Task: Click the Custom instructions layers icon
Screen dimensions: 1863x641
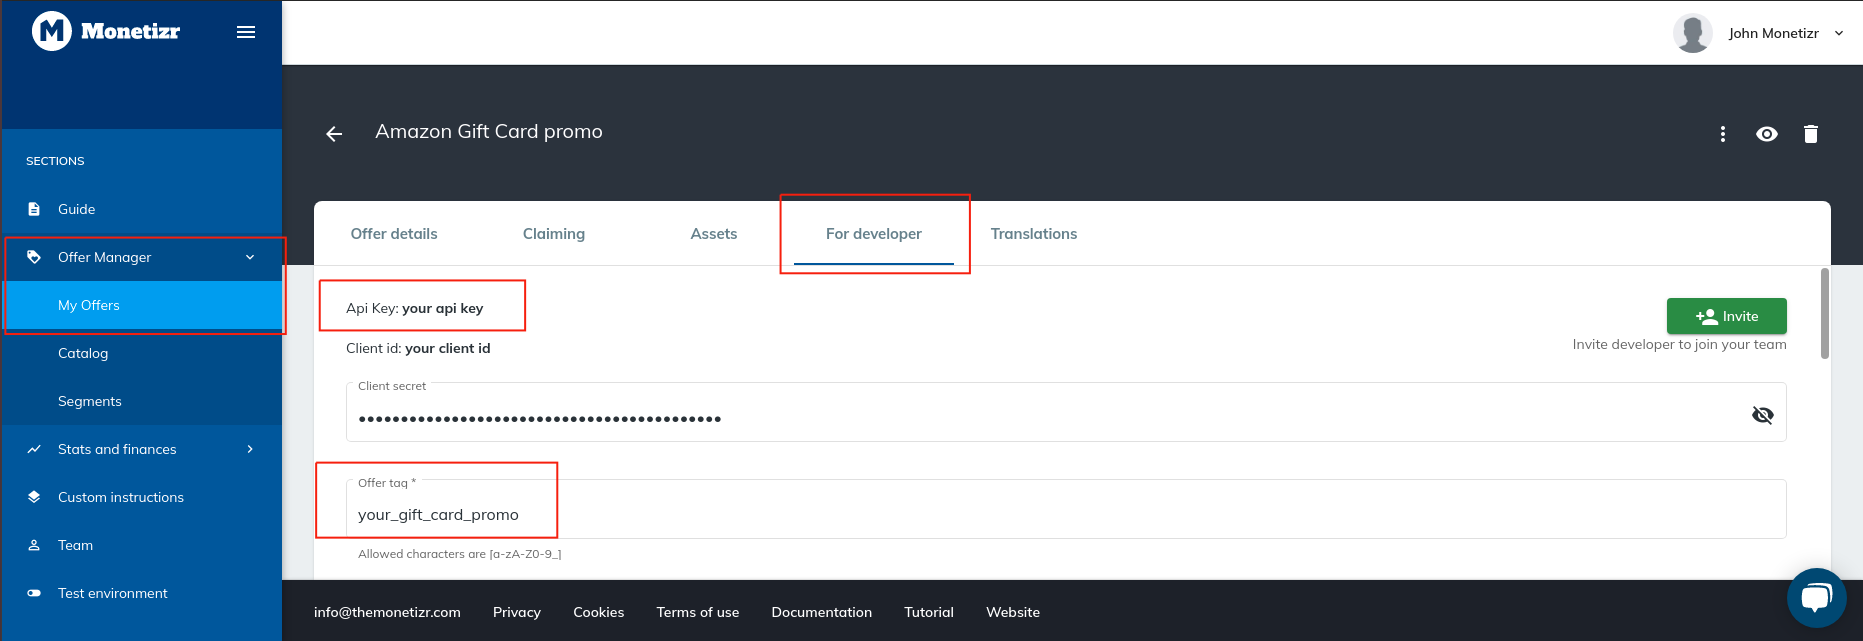Action: click(x=34, y=497)
